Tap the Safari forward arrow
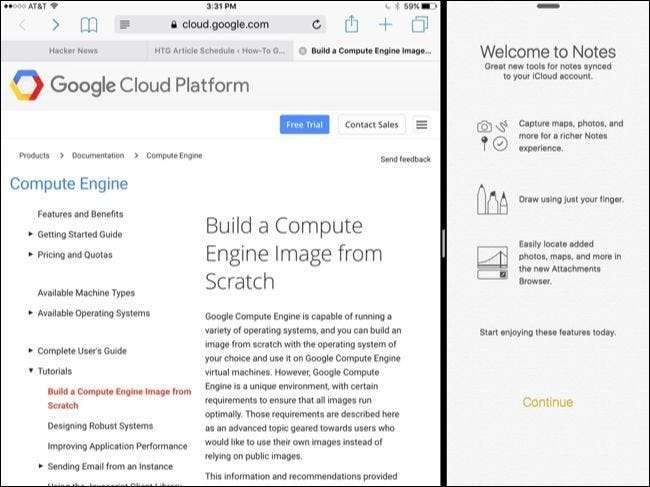The image size is (650, 487). point(55,24)
